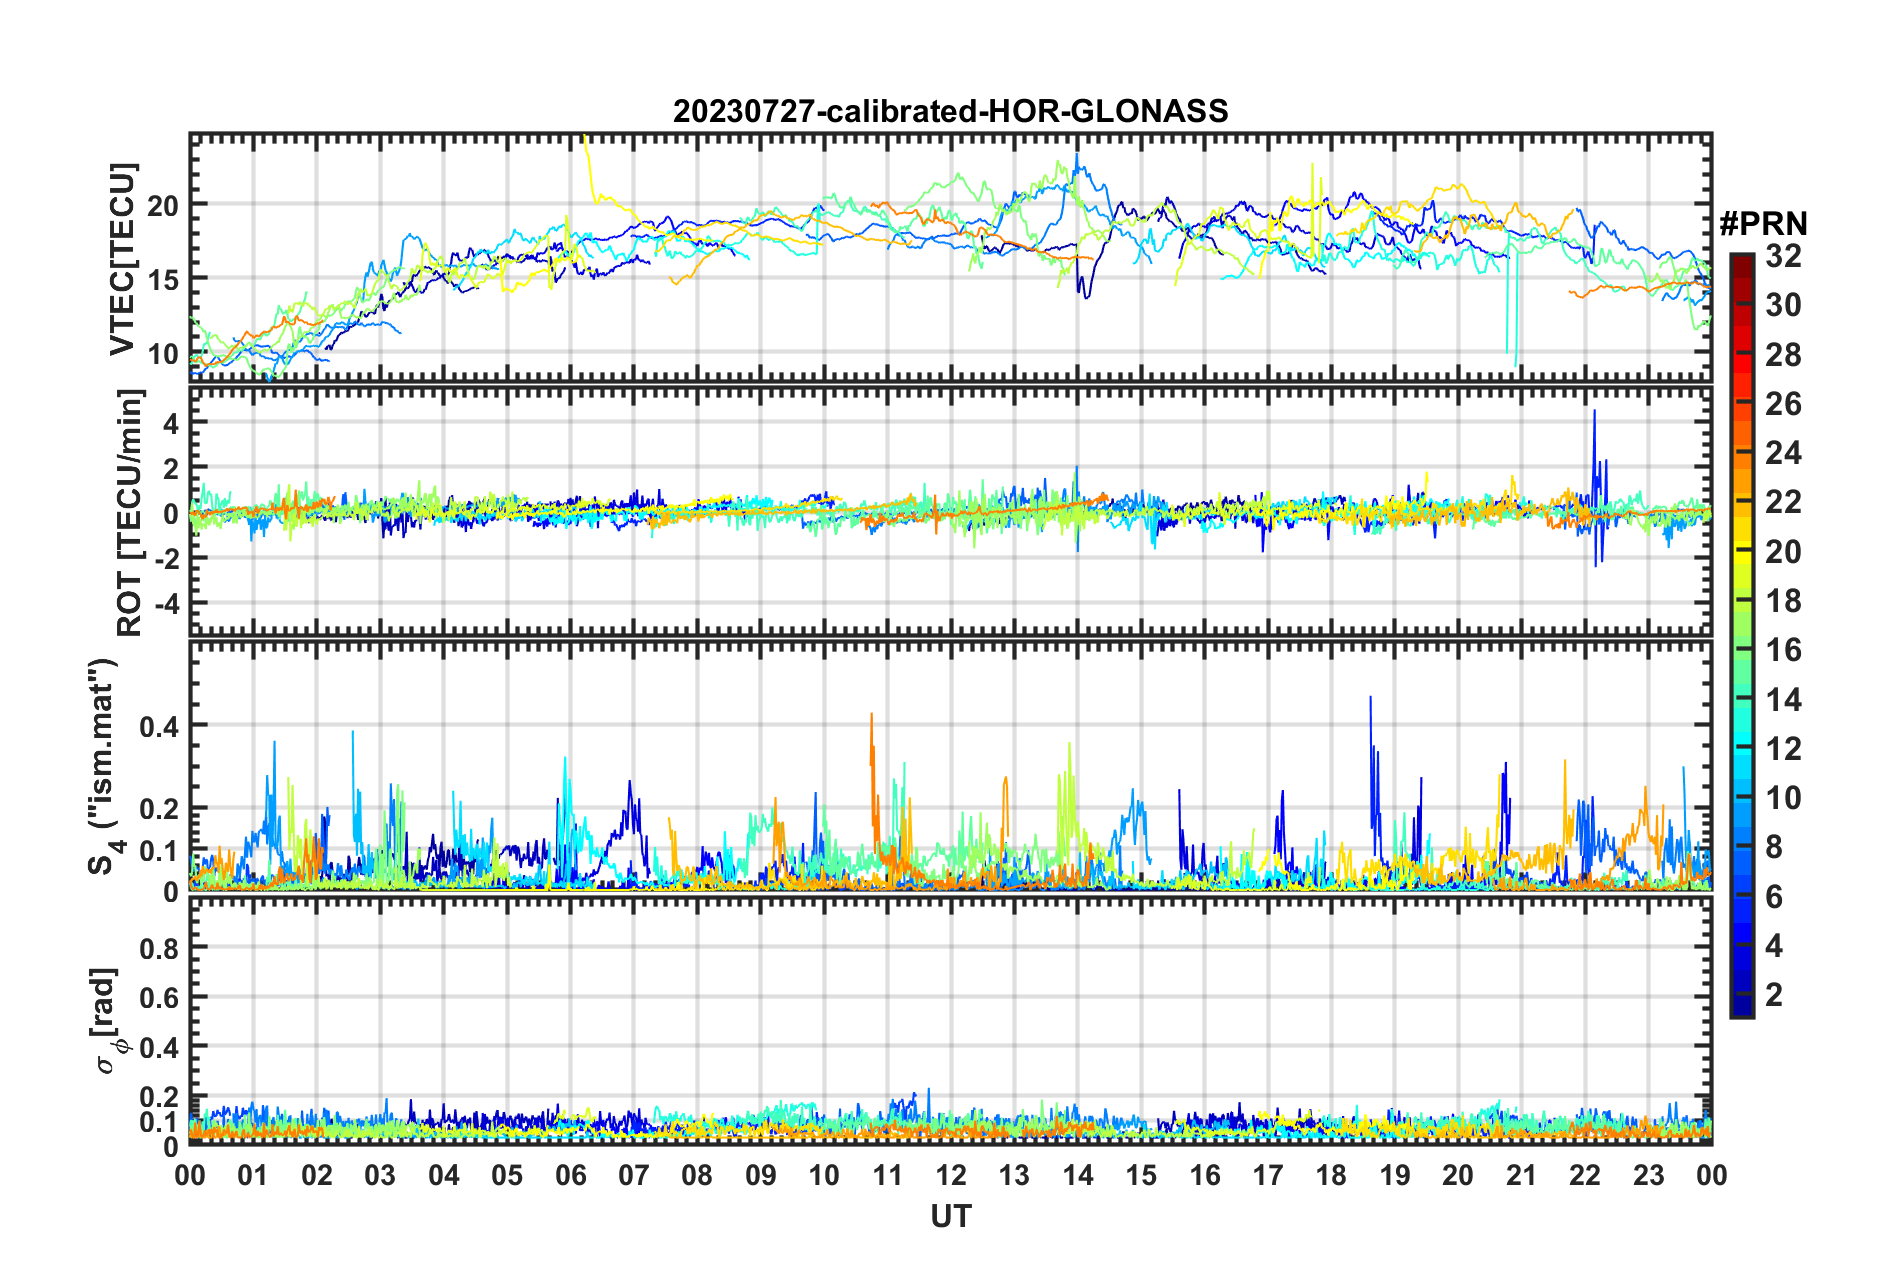Click UT axis tick label 15
Viewport: 1902px width, 1272px height.
[1141, 1176]
